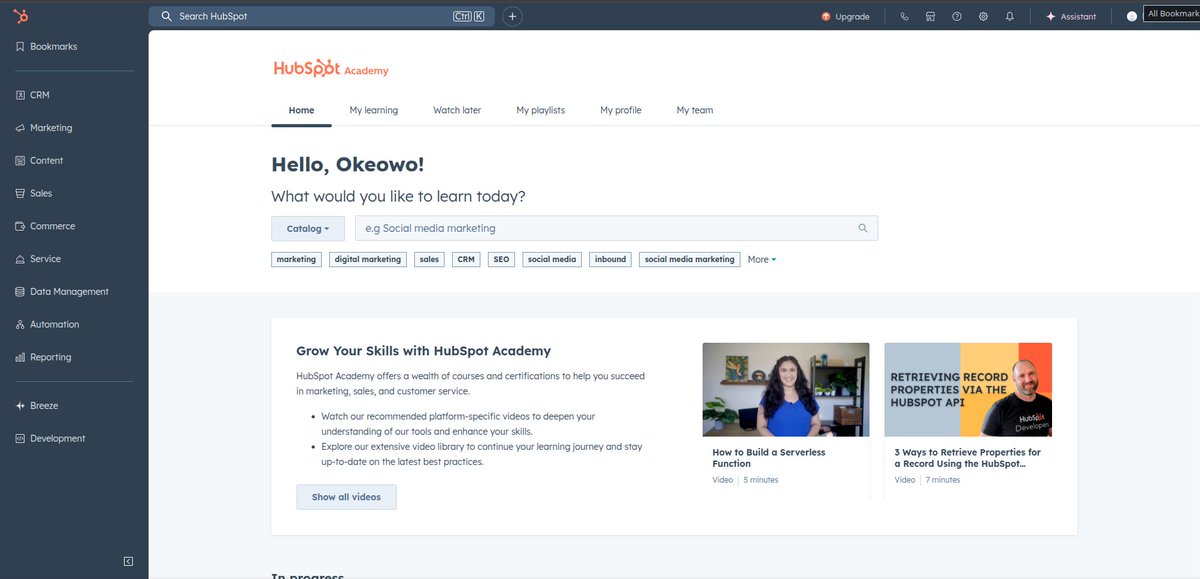Open the Serverless Function video thumbnail
The height and width of the screenshot is (579, 1200).
click(x=786, y=390)
